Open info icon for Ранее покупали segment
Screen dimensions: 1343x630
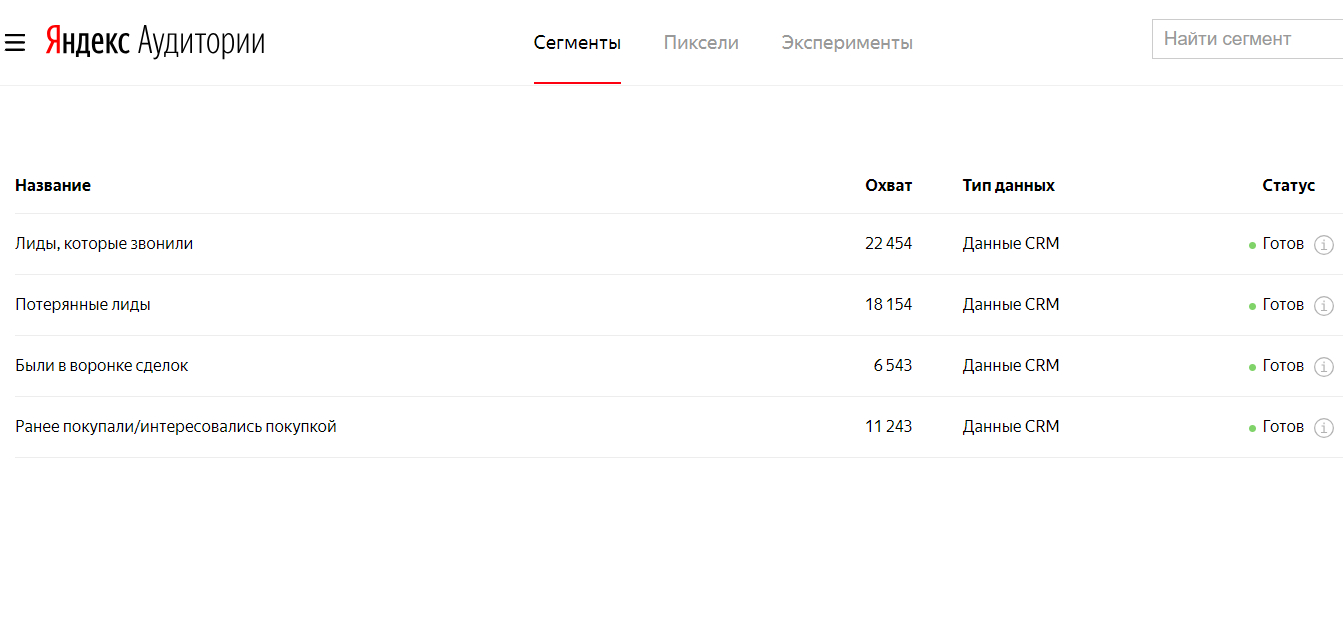click(1323, 427)
